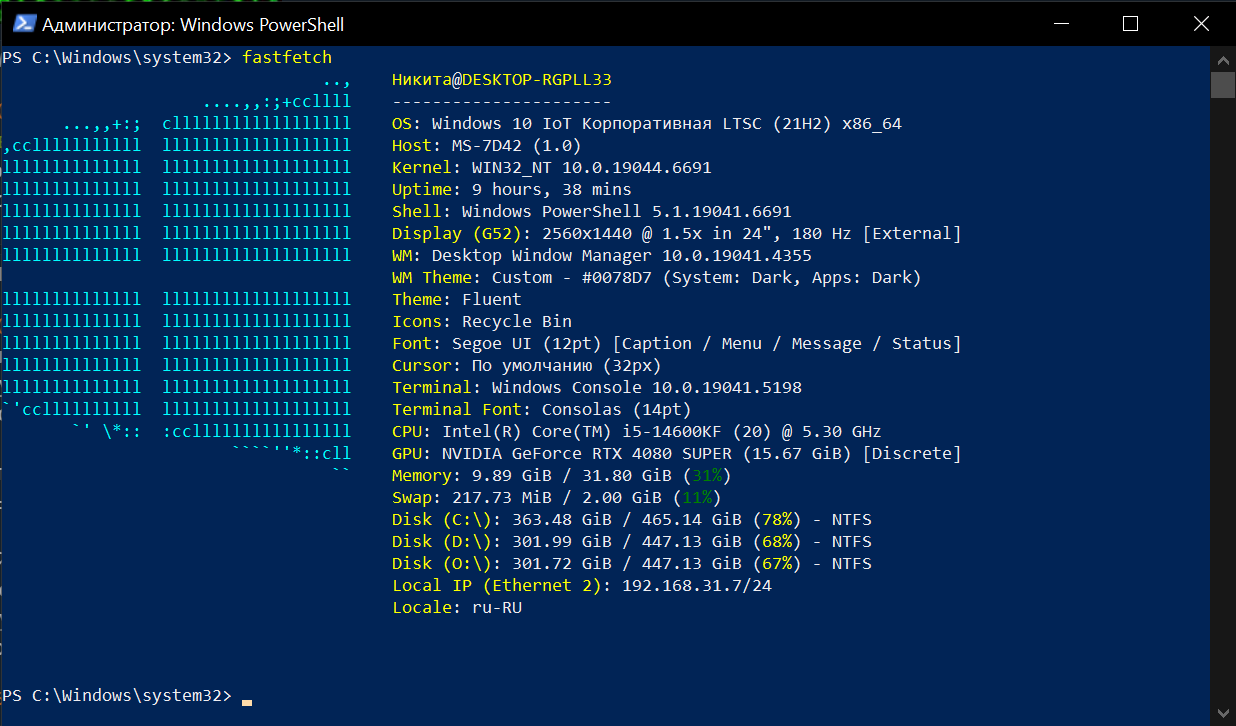Click the Shell value "Windows PowerShell 5.1.19041.6691"

(627, 211)
